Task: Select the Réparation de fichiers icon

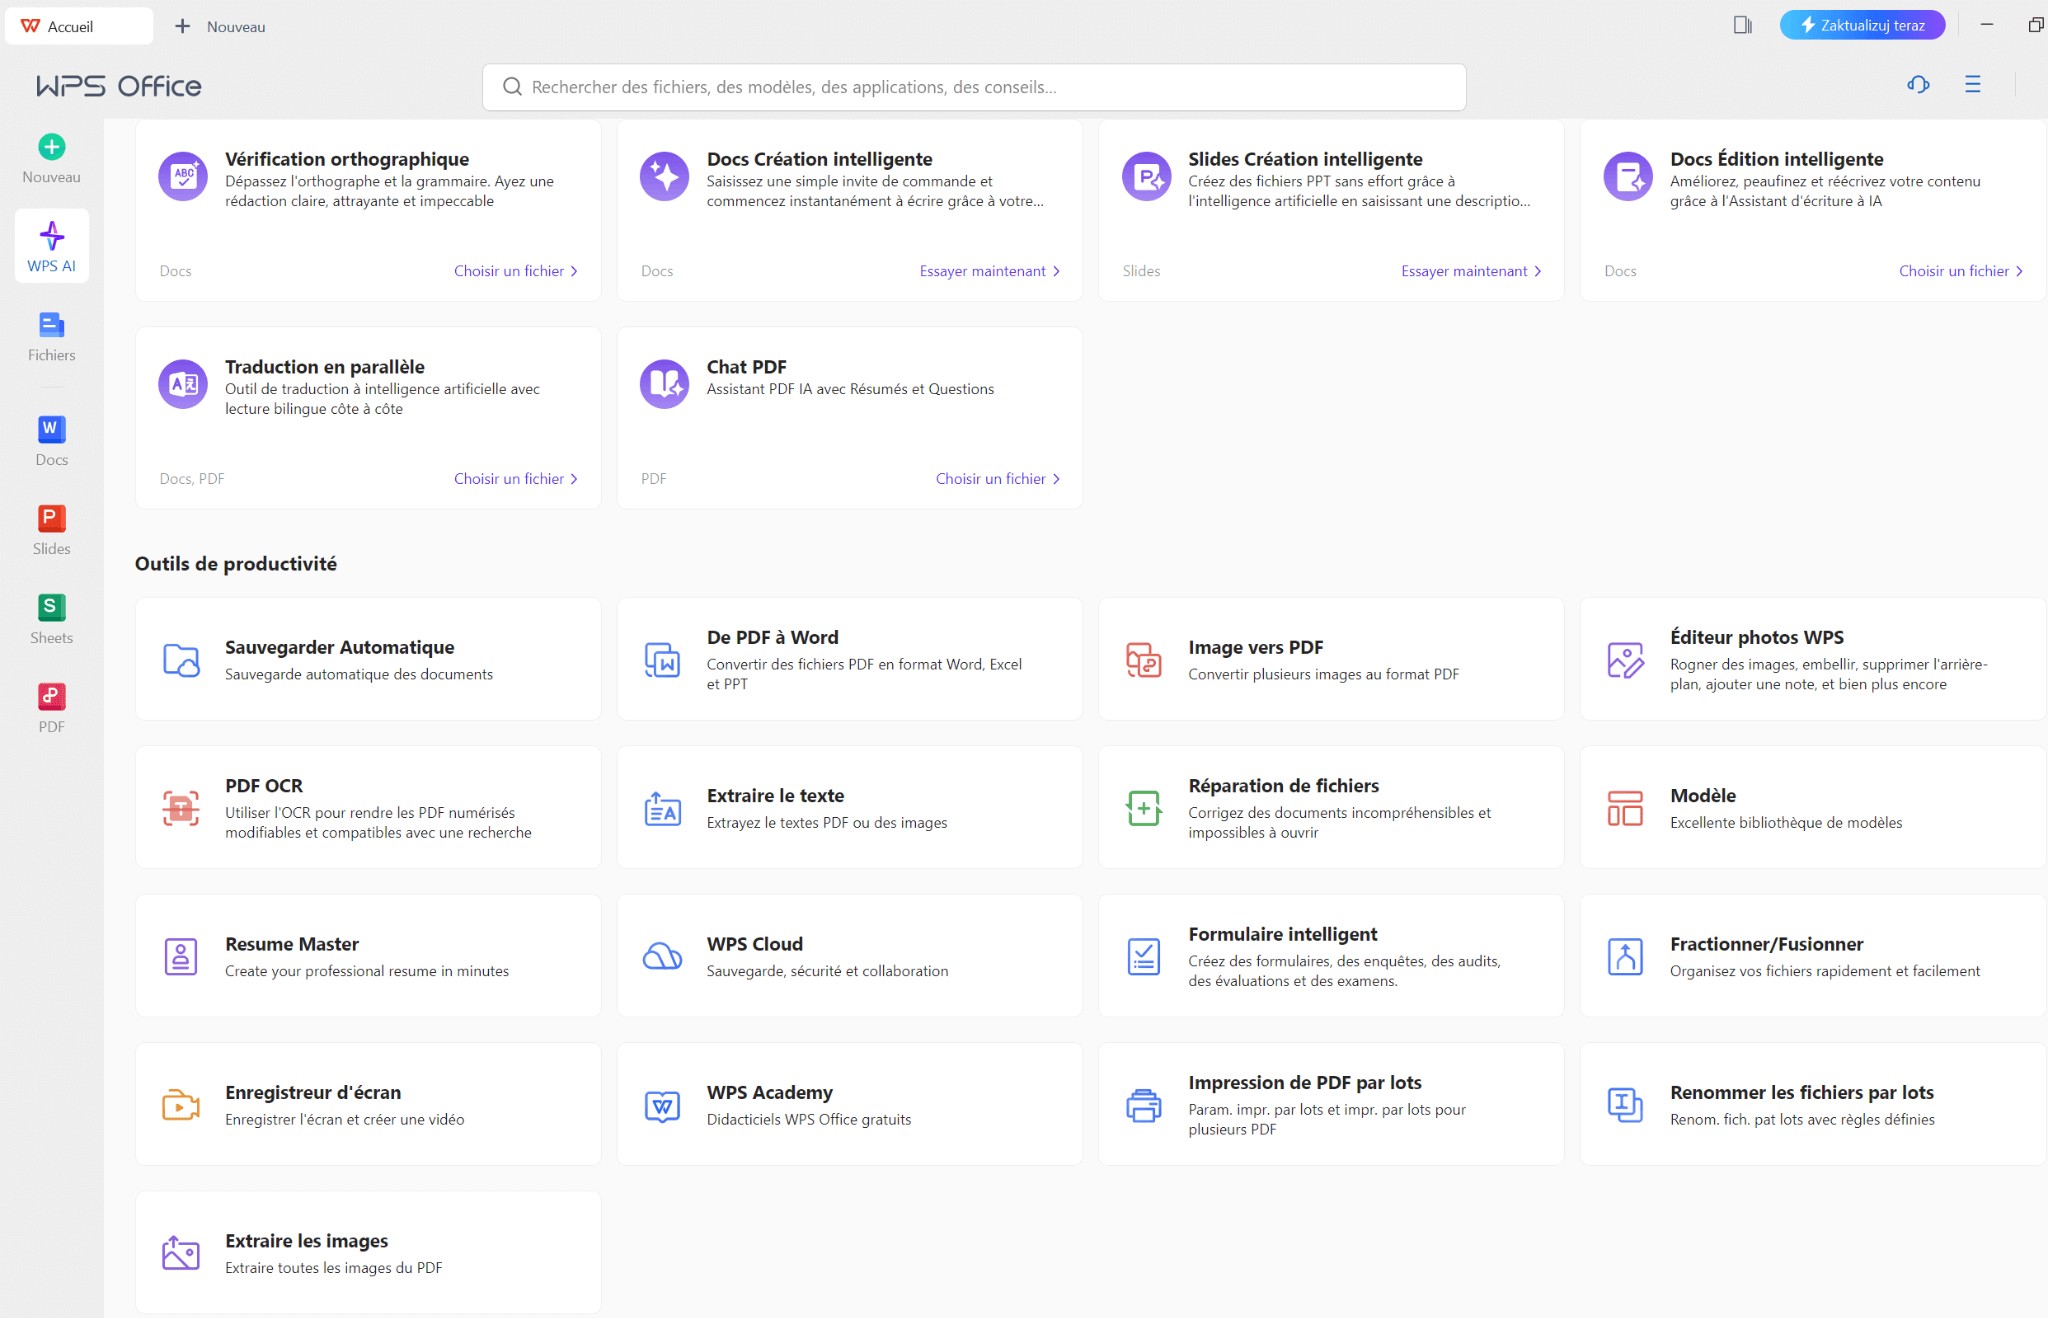Action: [1144, 808]
